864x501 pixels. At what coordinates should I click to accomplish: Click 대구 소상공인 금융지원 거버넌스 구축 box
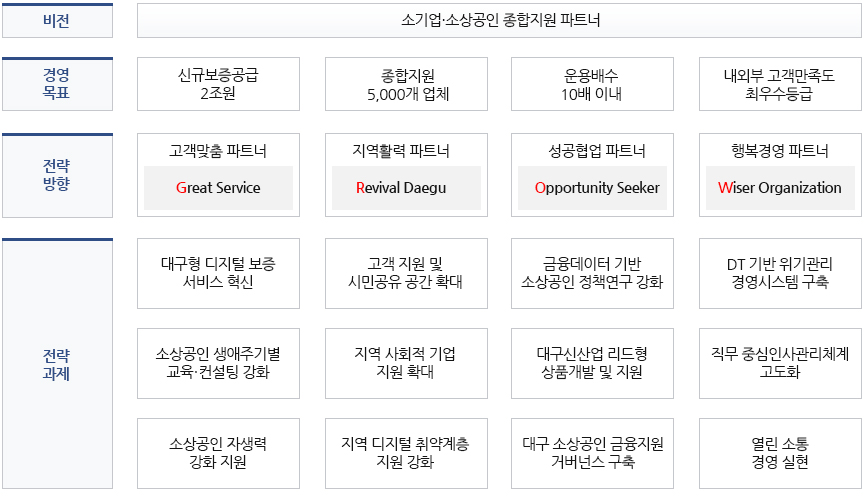click(x=592, y=454)
